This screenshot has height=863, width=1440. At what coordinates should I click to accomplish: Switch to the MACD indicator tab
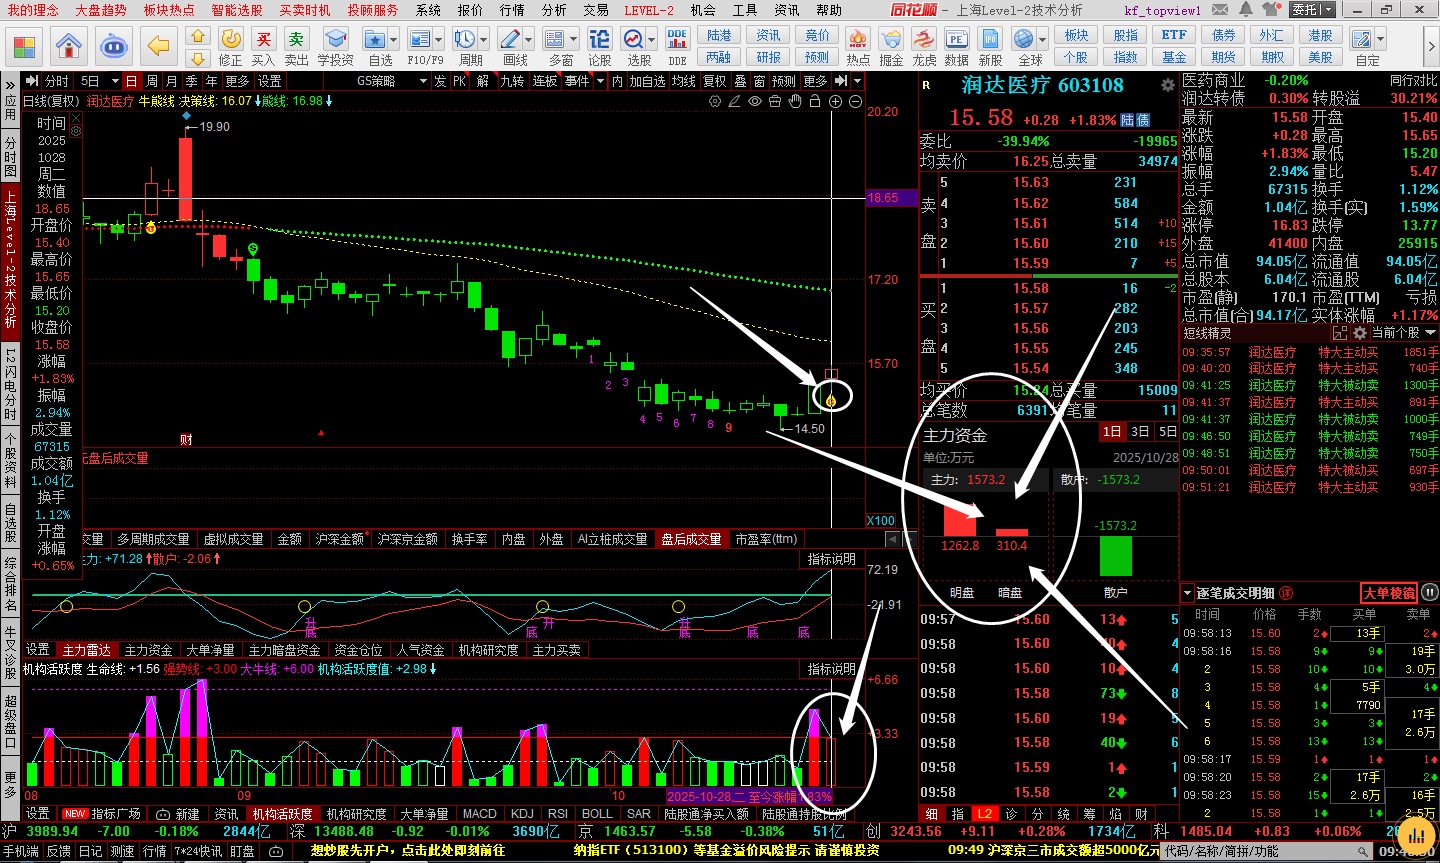[x=479, y=814]
